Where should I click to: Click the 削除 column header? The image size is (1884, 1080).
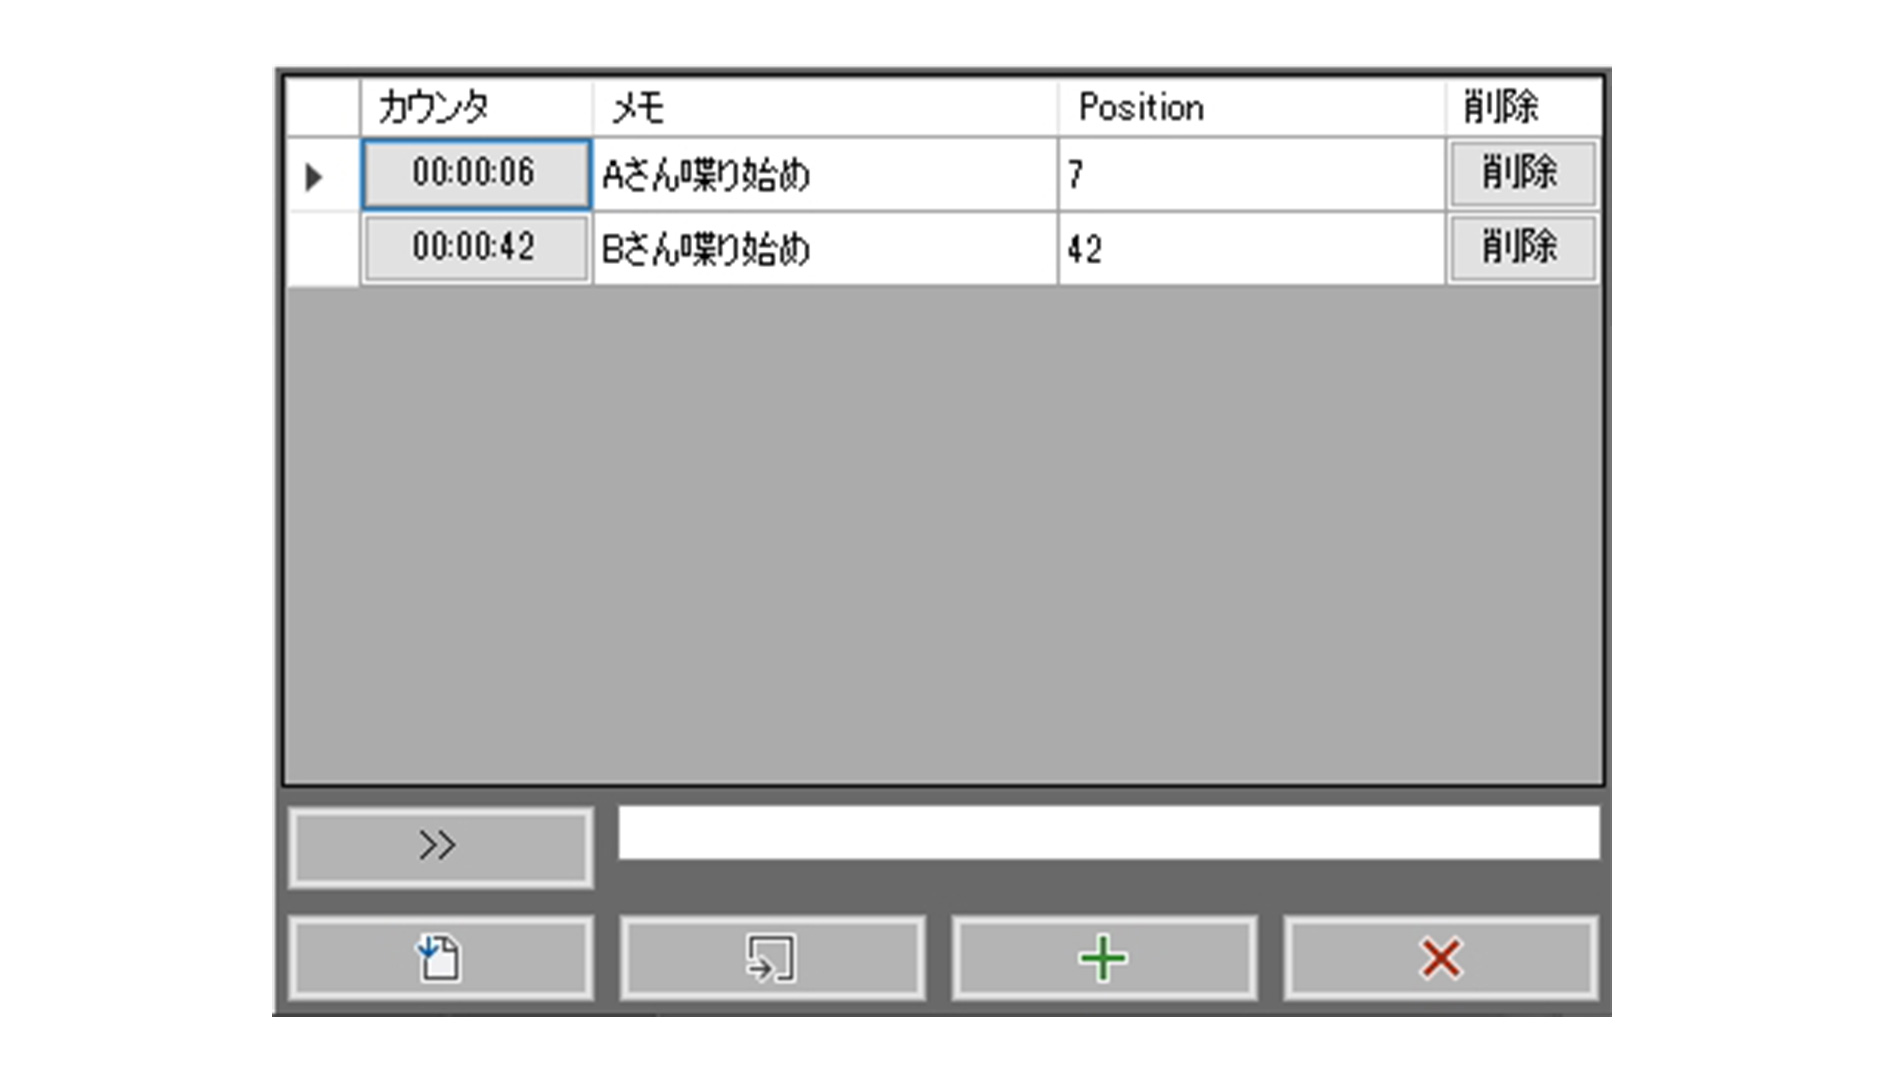[1523, 107]
